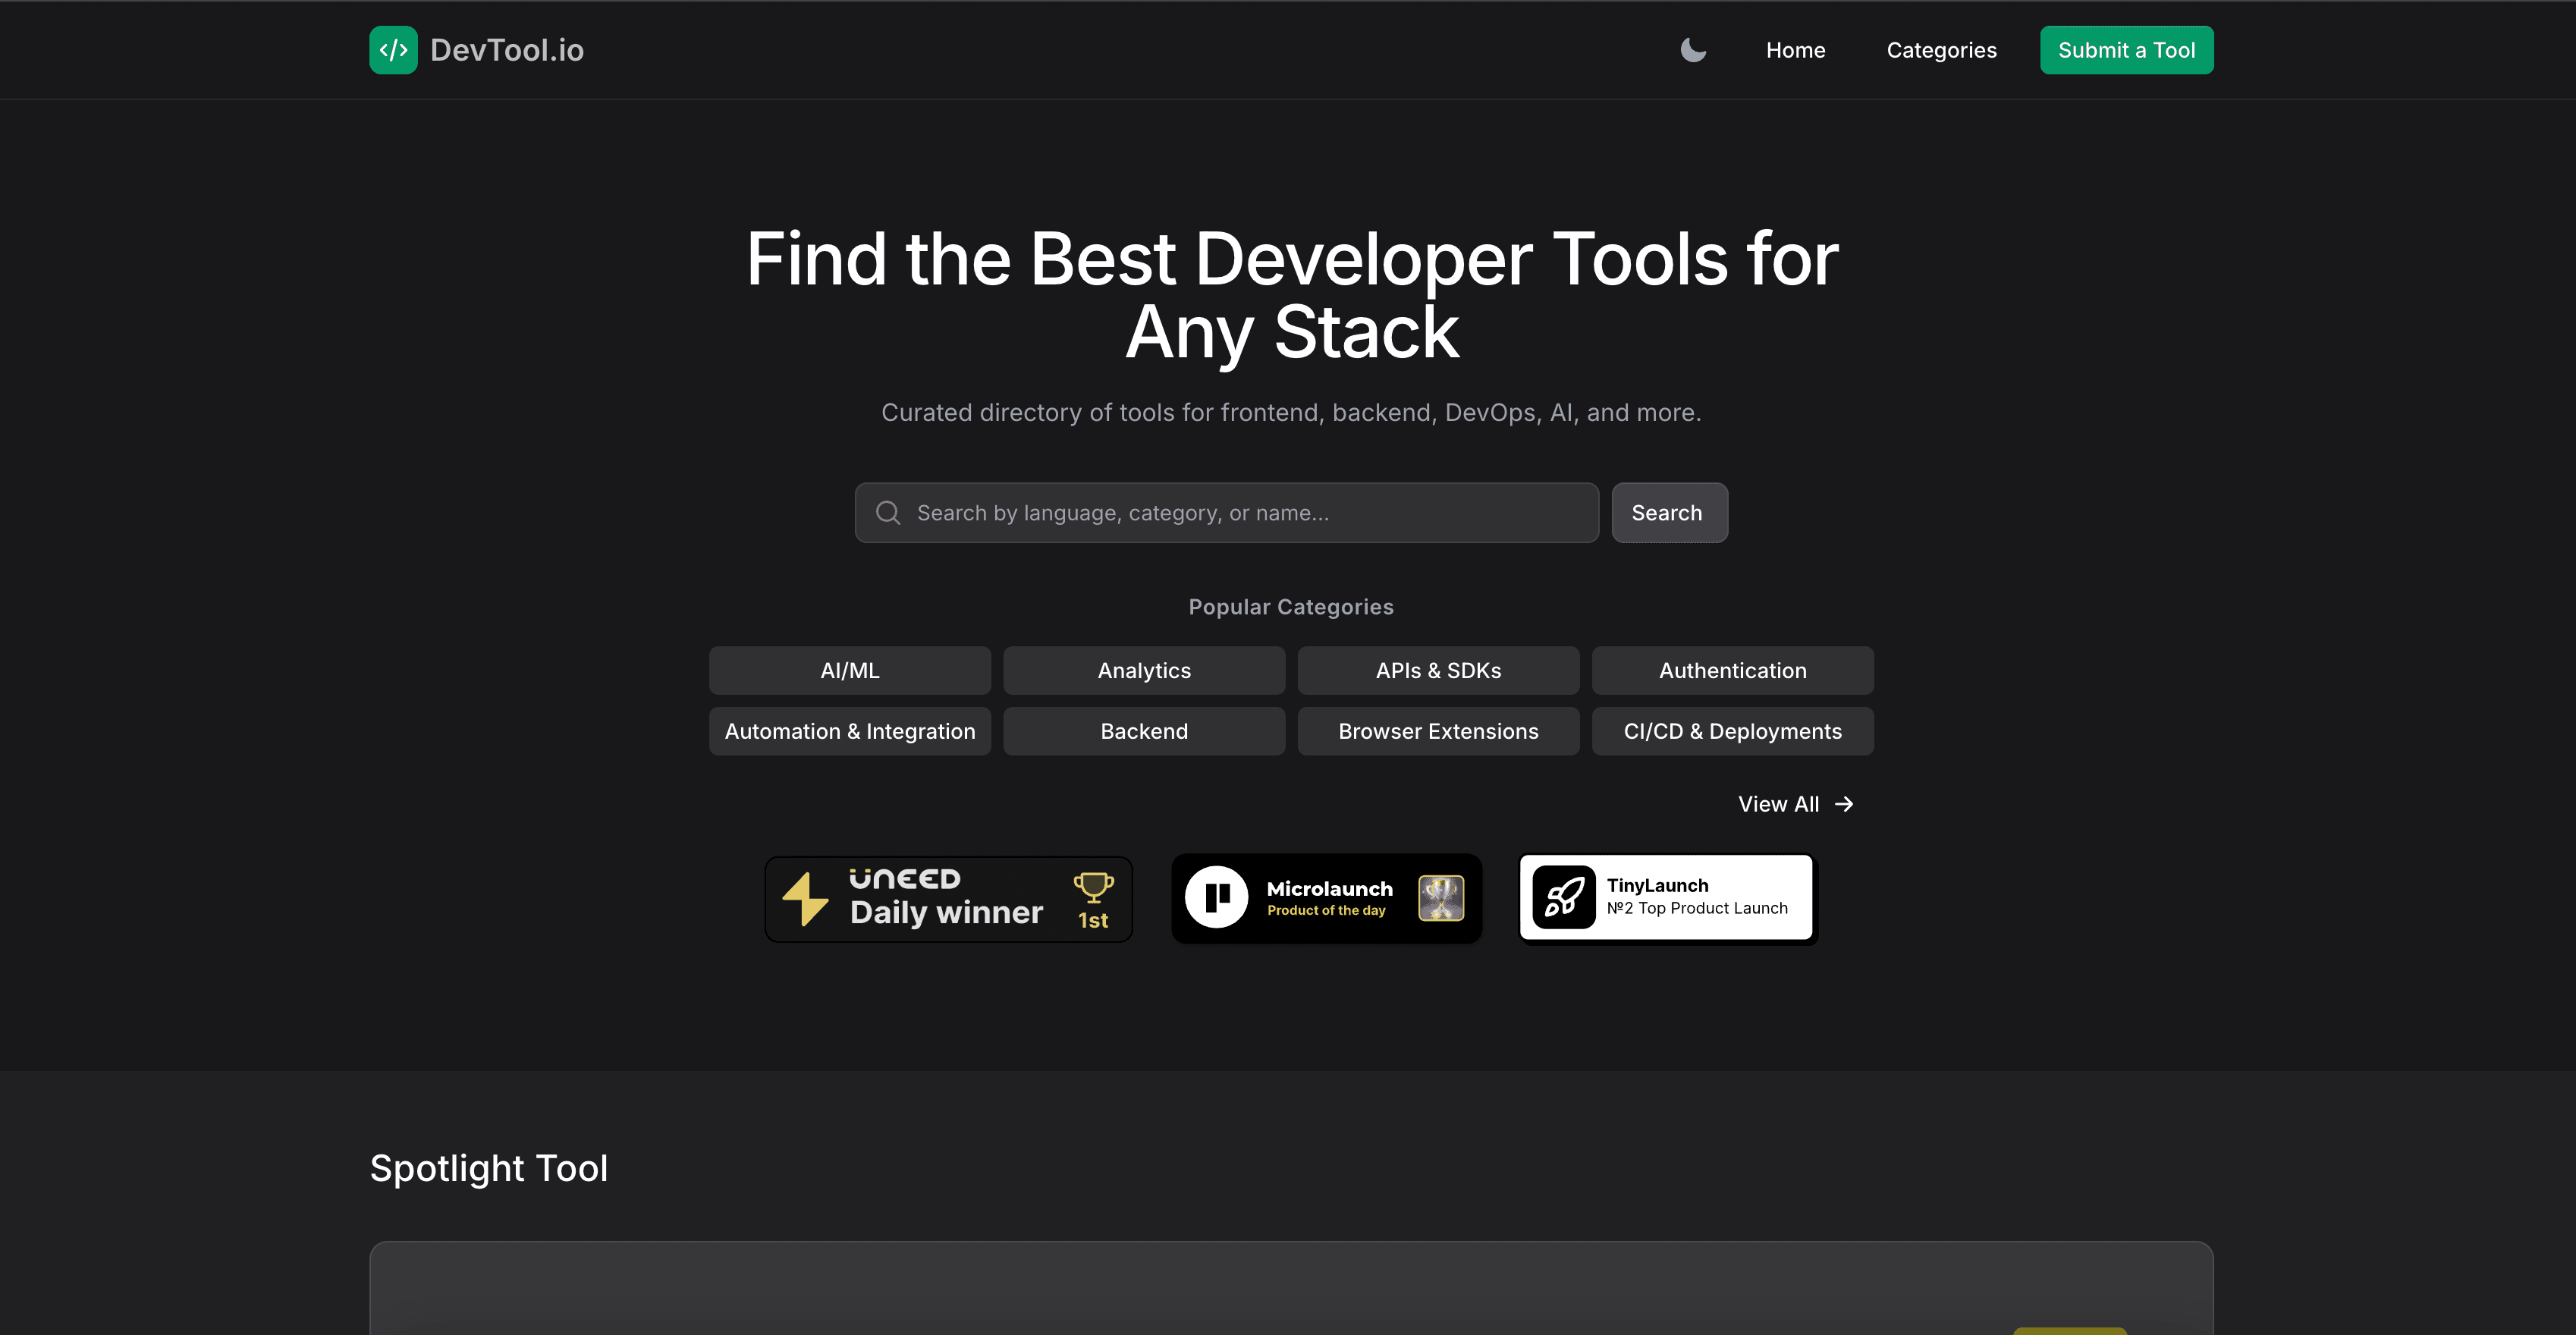The image size is (2576, 1335).
Task: Click the Microlaunch award medal image
Action: [x=1441, y=898]
